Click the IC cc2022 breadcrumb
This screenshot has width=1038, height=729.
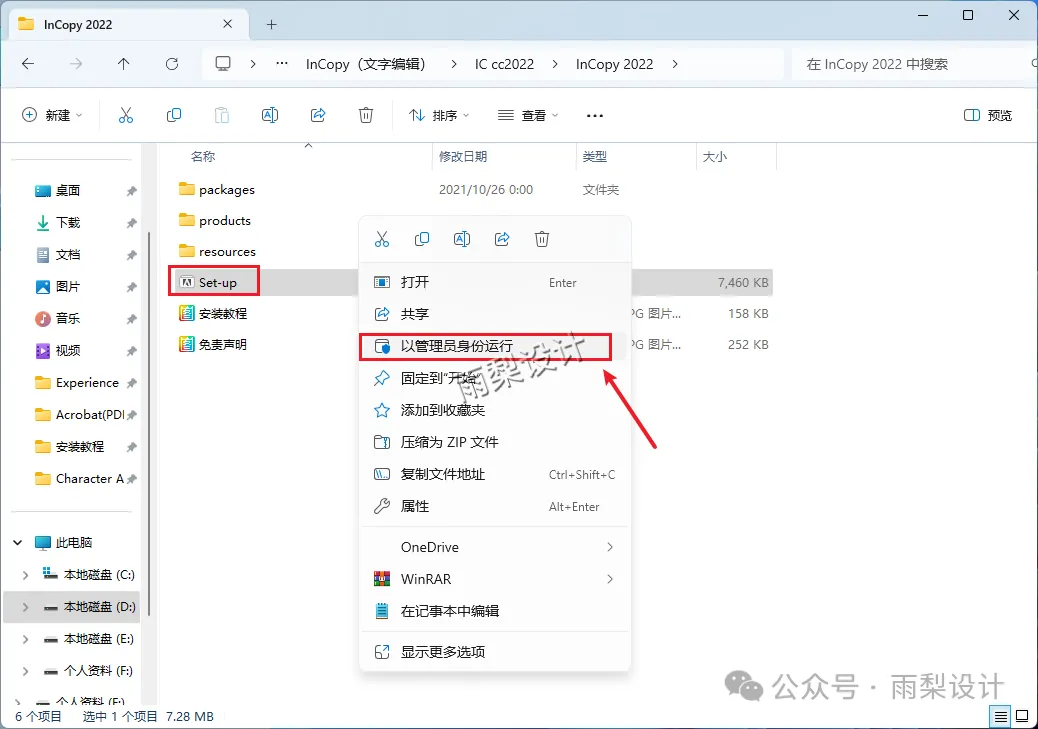pos(504,64)
